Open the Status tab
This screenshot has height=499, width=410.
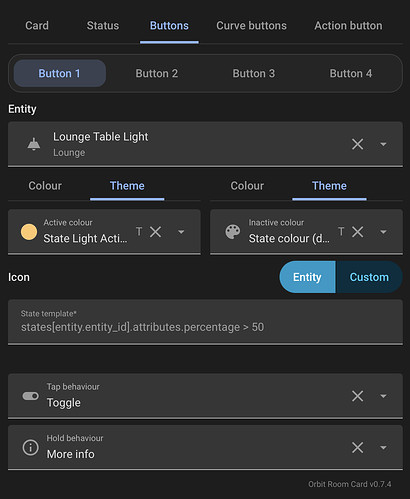103,26
